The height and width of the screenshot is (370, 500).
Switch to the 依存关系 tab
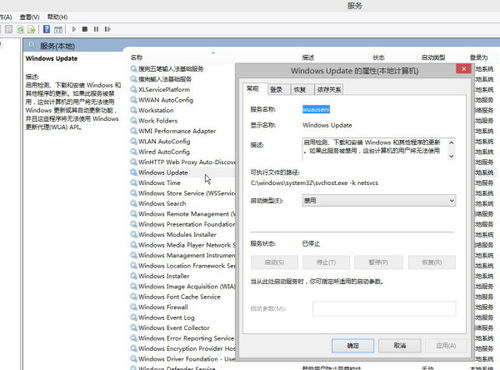329,89
